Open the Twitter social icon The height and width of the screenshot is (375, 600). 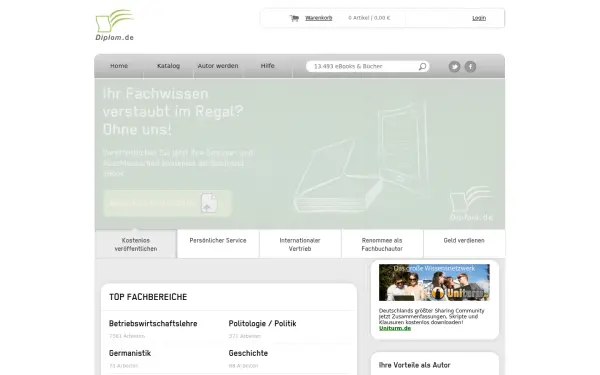(454, 67)
